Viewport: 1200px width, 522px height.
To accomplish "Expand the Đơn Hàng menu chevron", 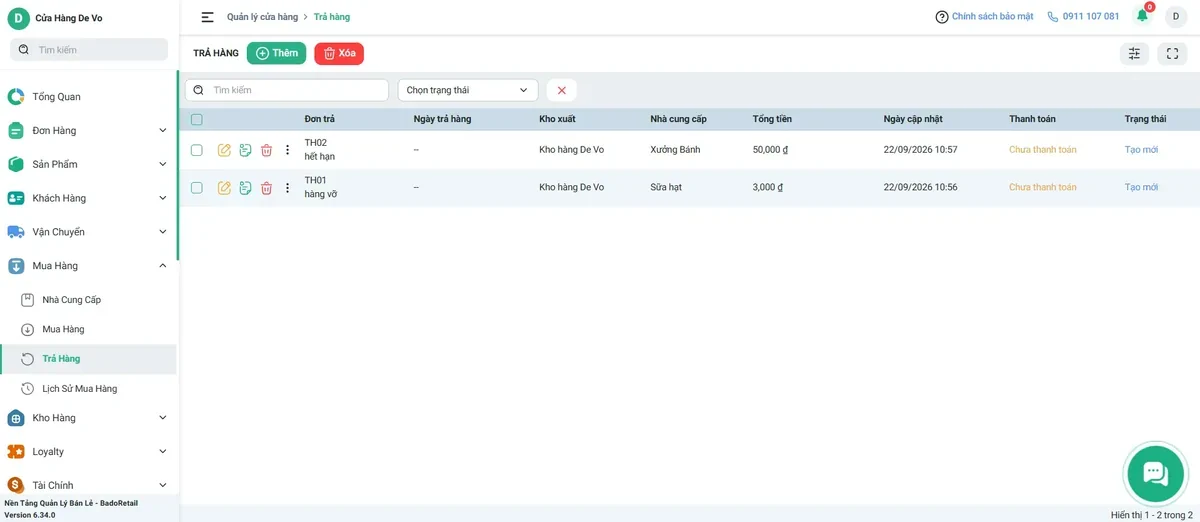I will (163, 131).
